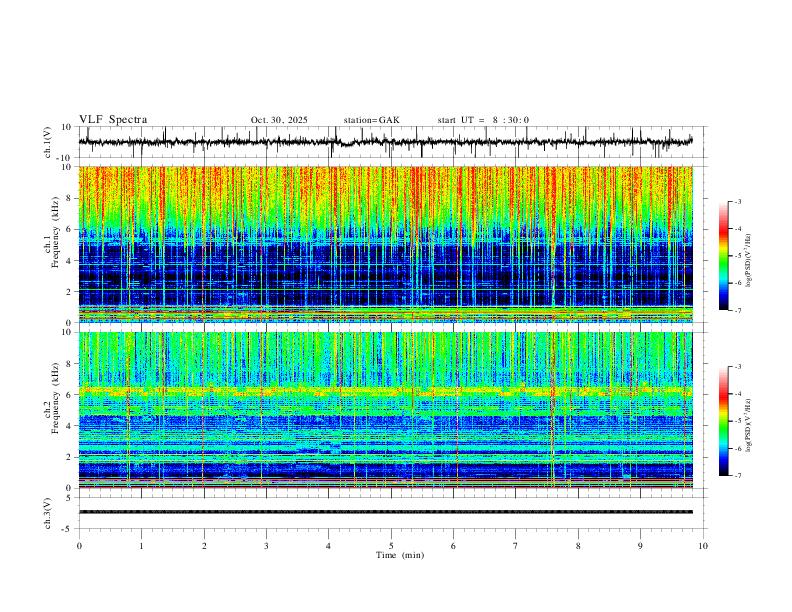Click the ch.2 spectrogram panel
This screenshot has width=792, height=612.
[x=385, y=410]
